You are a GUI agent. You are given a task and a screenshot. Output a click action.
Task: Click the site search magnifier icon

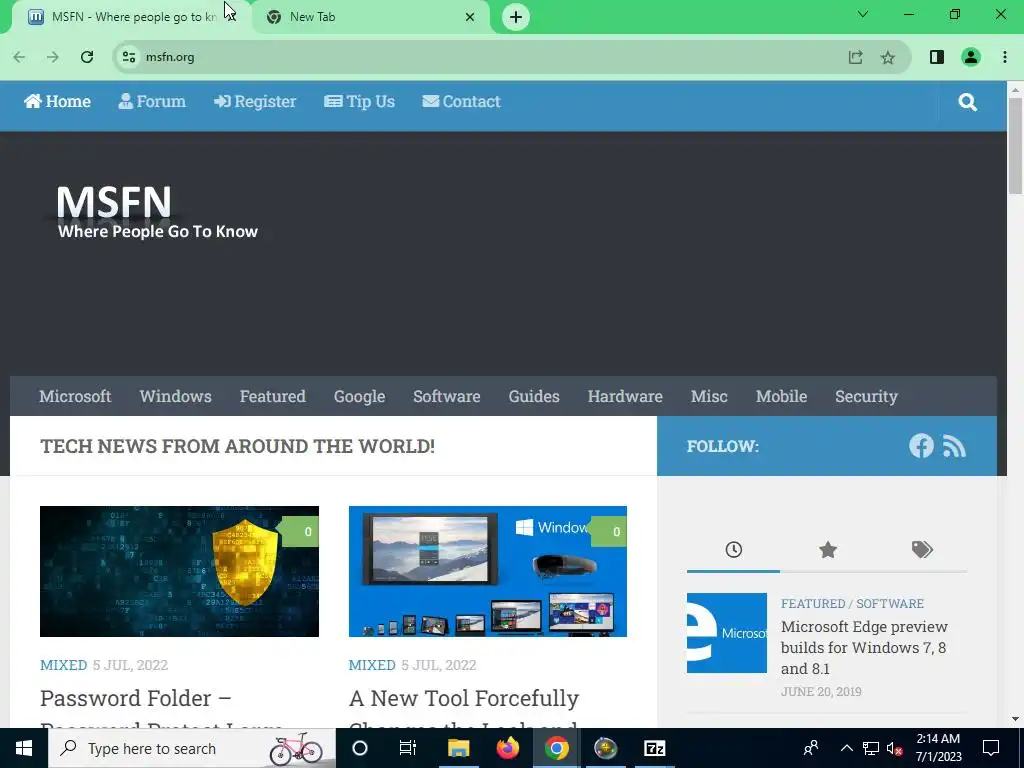click(x=968, y=102)
